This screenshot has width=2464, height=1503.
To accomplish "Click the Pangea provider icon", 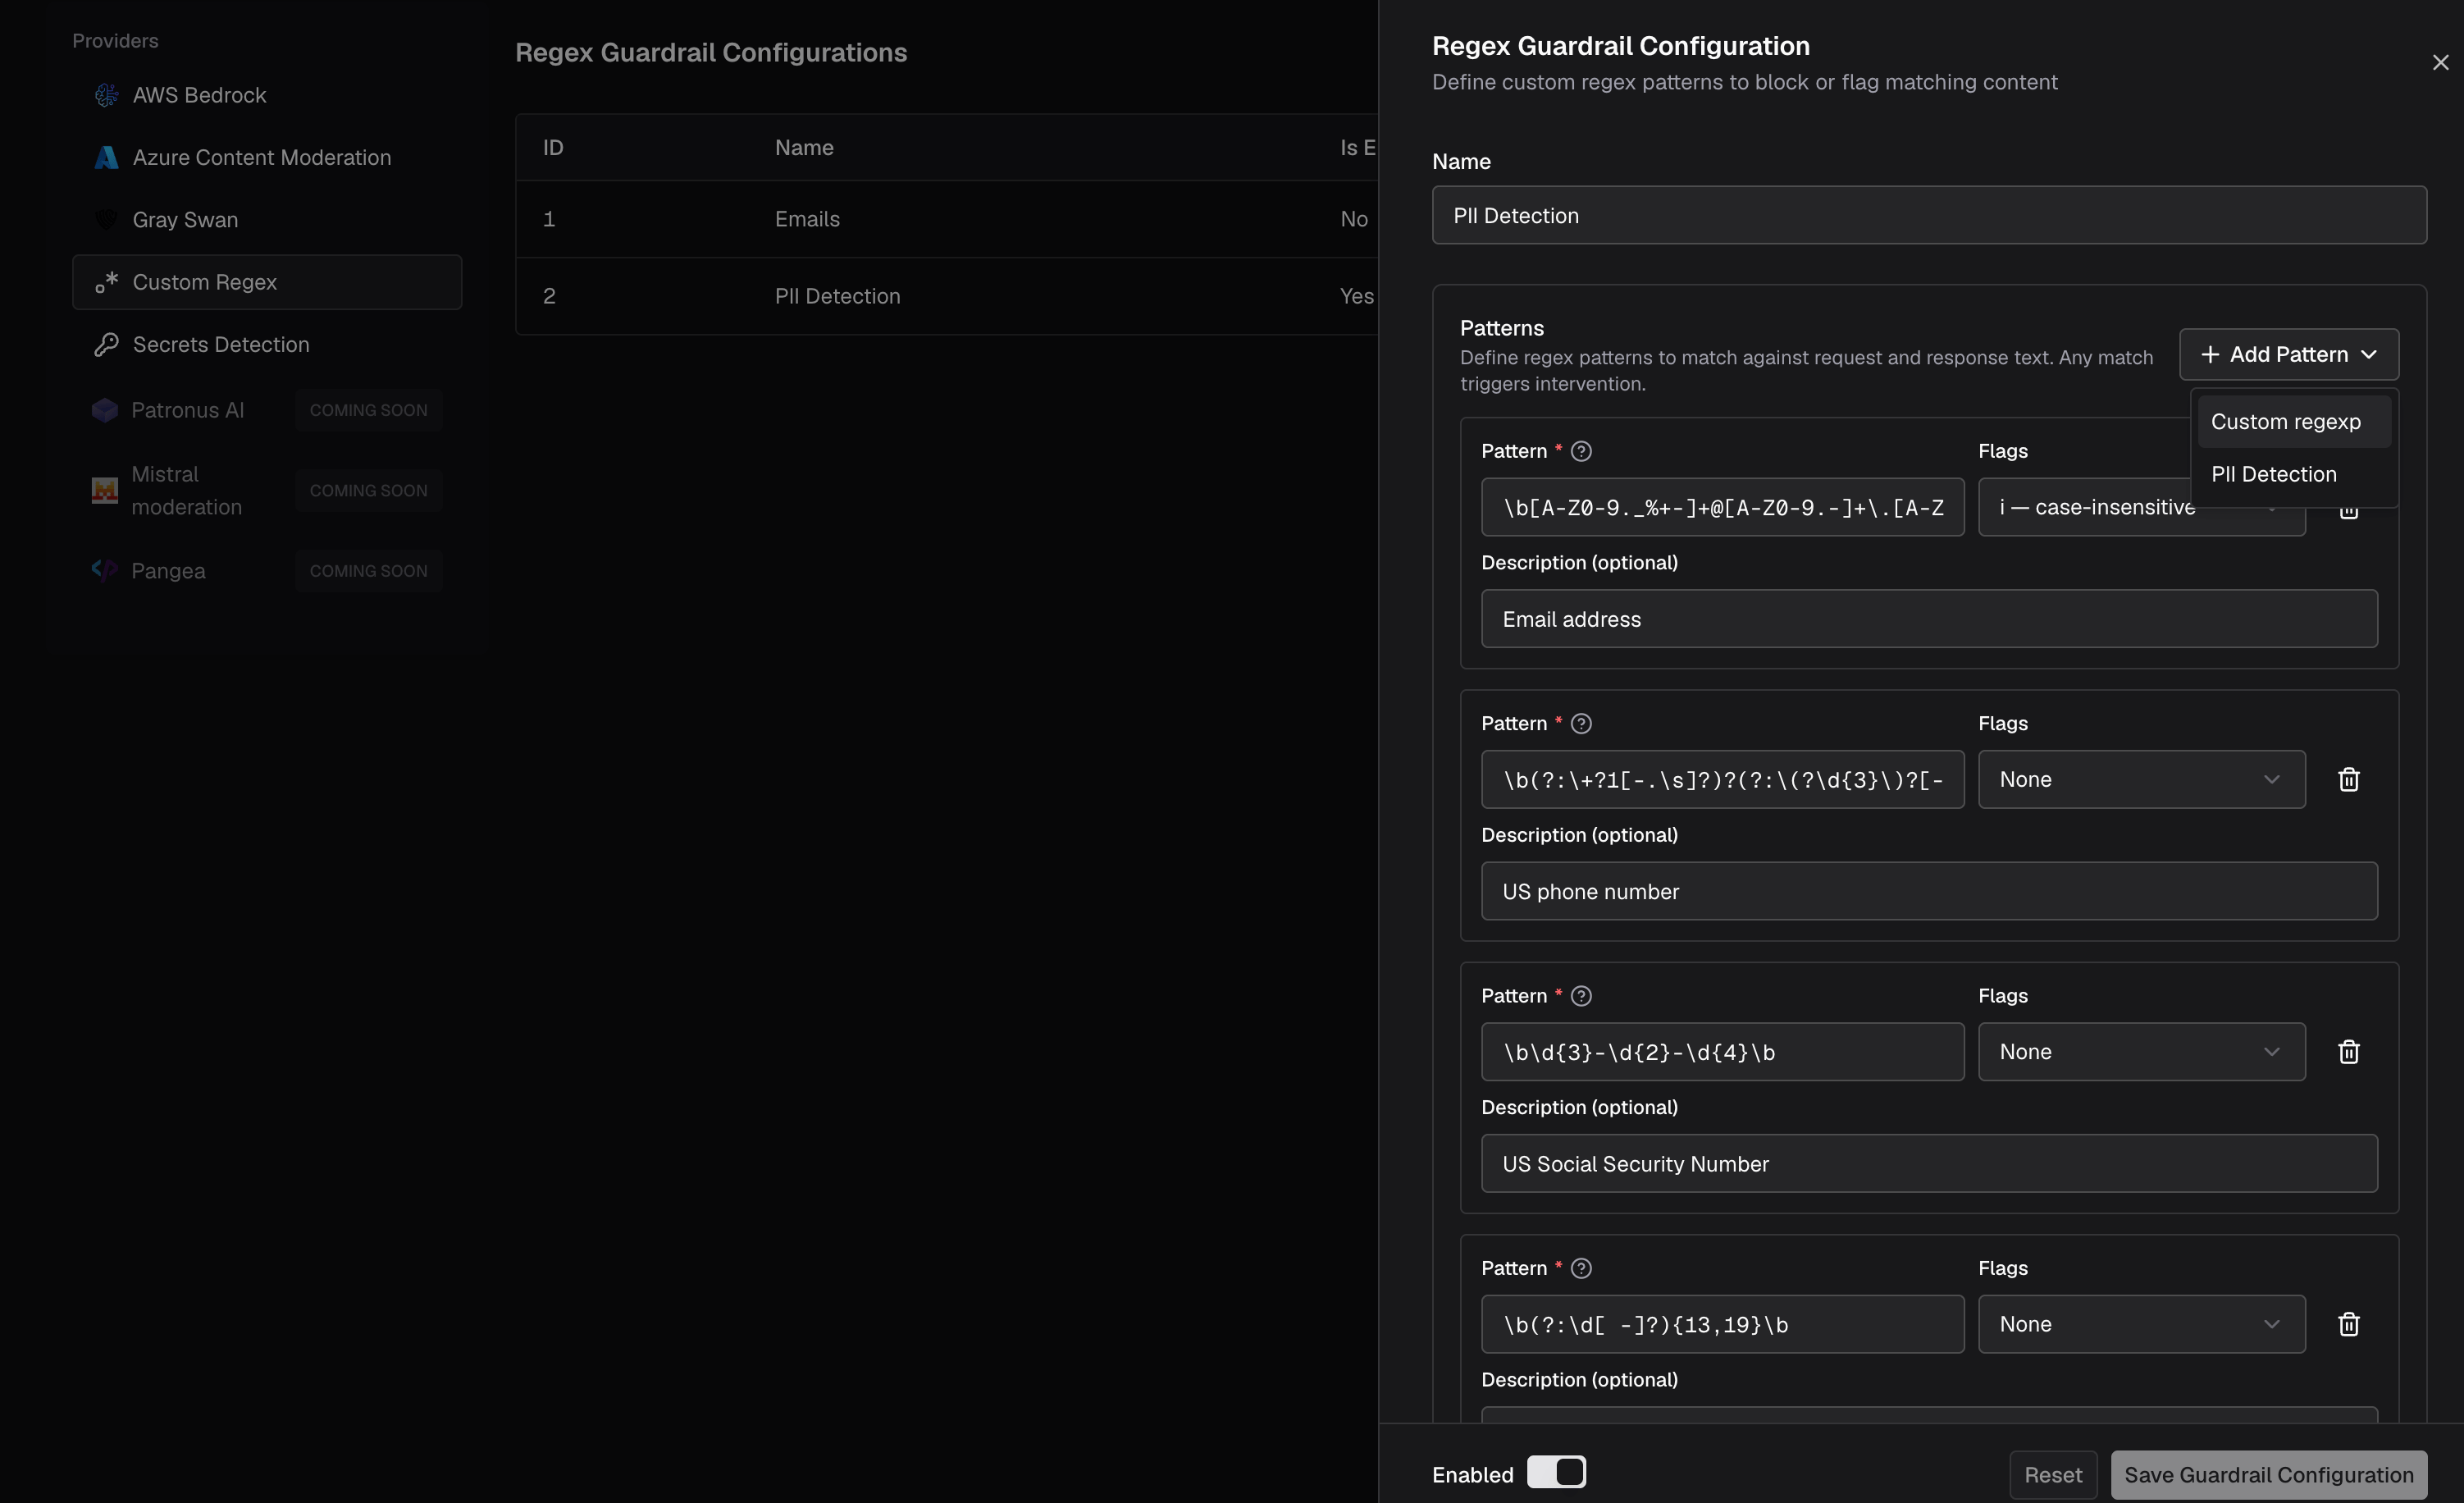I will (x=105, y=570).
